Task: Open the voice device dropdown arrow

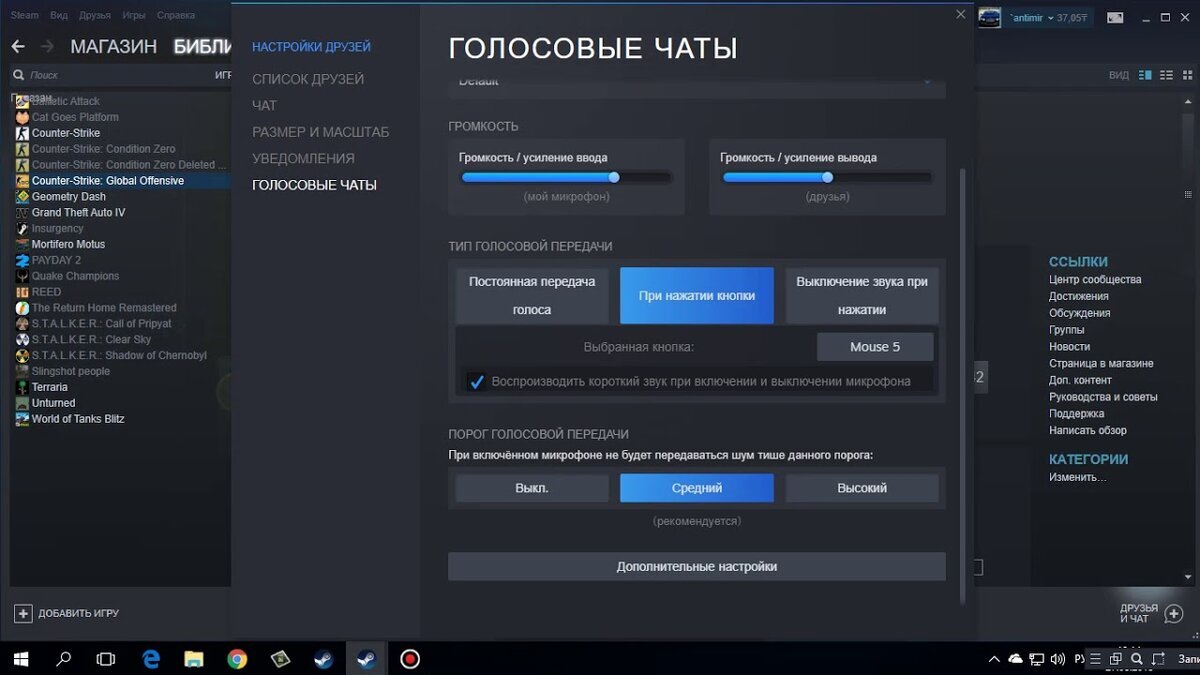Action: pyautogui.click(x=927, y=81)
